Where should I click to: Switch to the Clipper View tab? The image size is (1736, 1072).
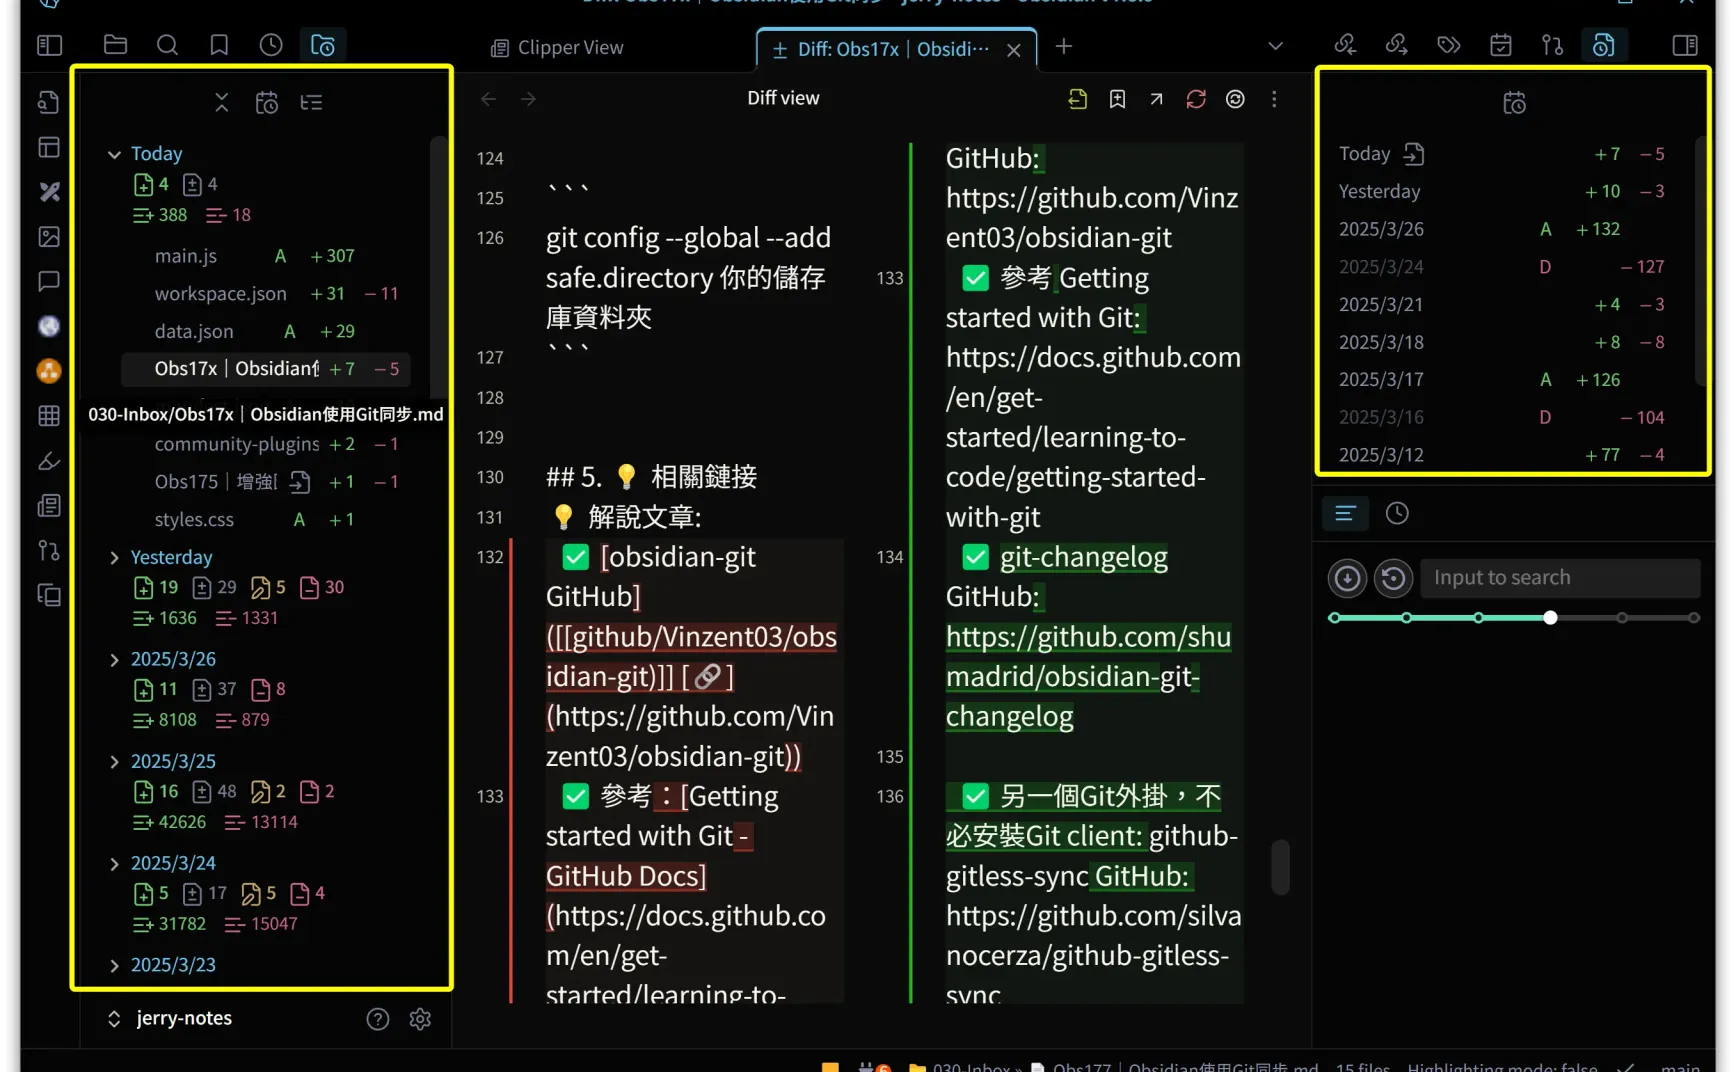(557, 47)
